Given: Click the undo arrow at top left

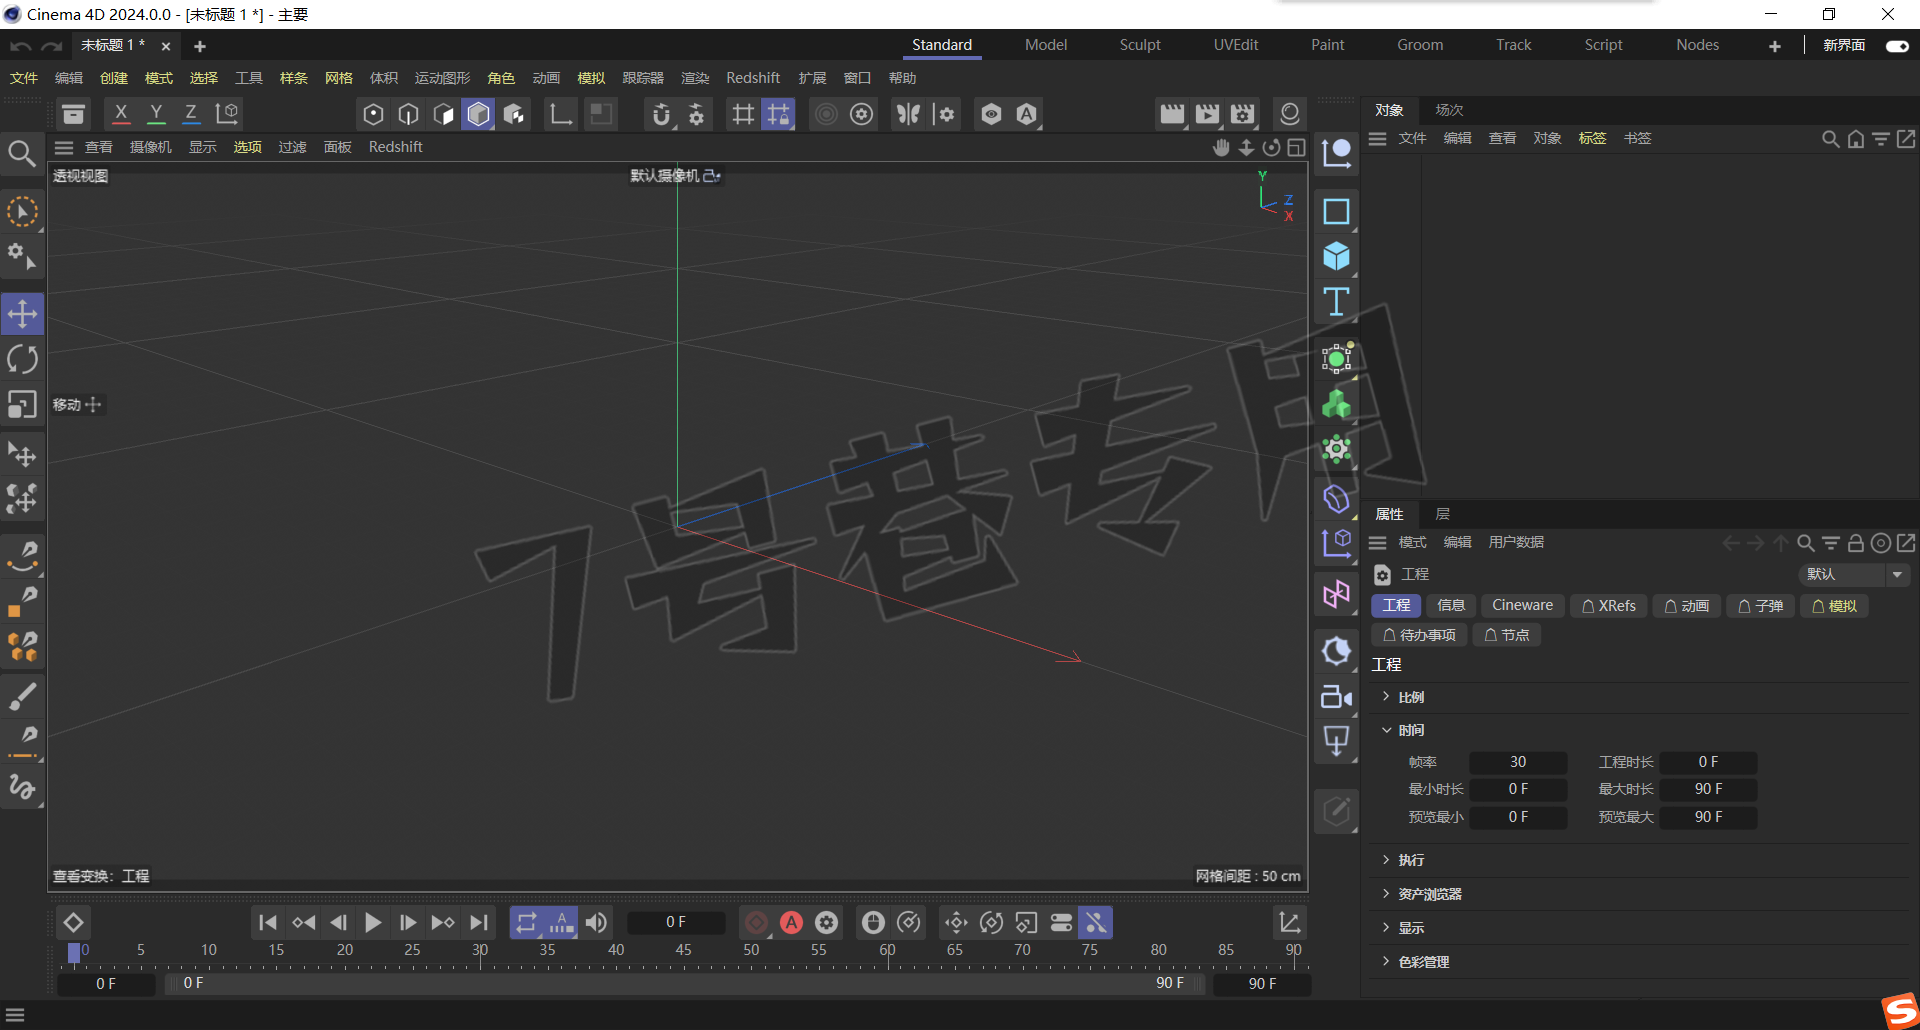Looking at the screenshot, I should coord(21,46).
